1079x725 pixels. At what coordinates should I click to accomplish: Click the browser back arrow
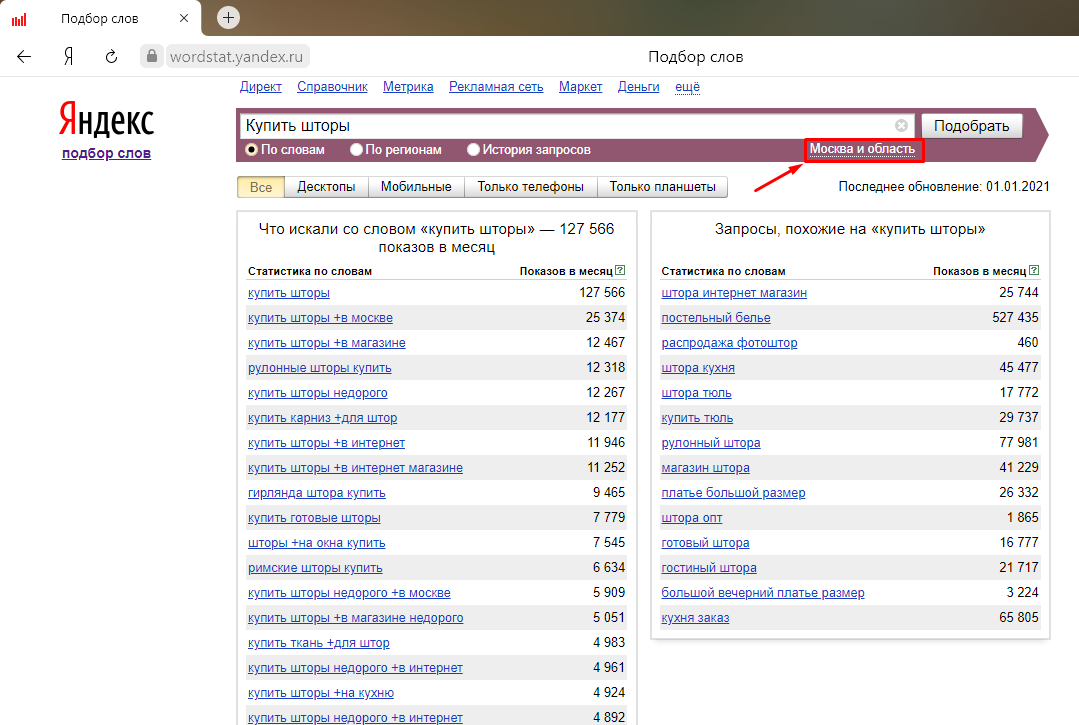(x=24, y=56)
